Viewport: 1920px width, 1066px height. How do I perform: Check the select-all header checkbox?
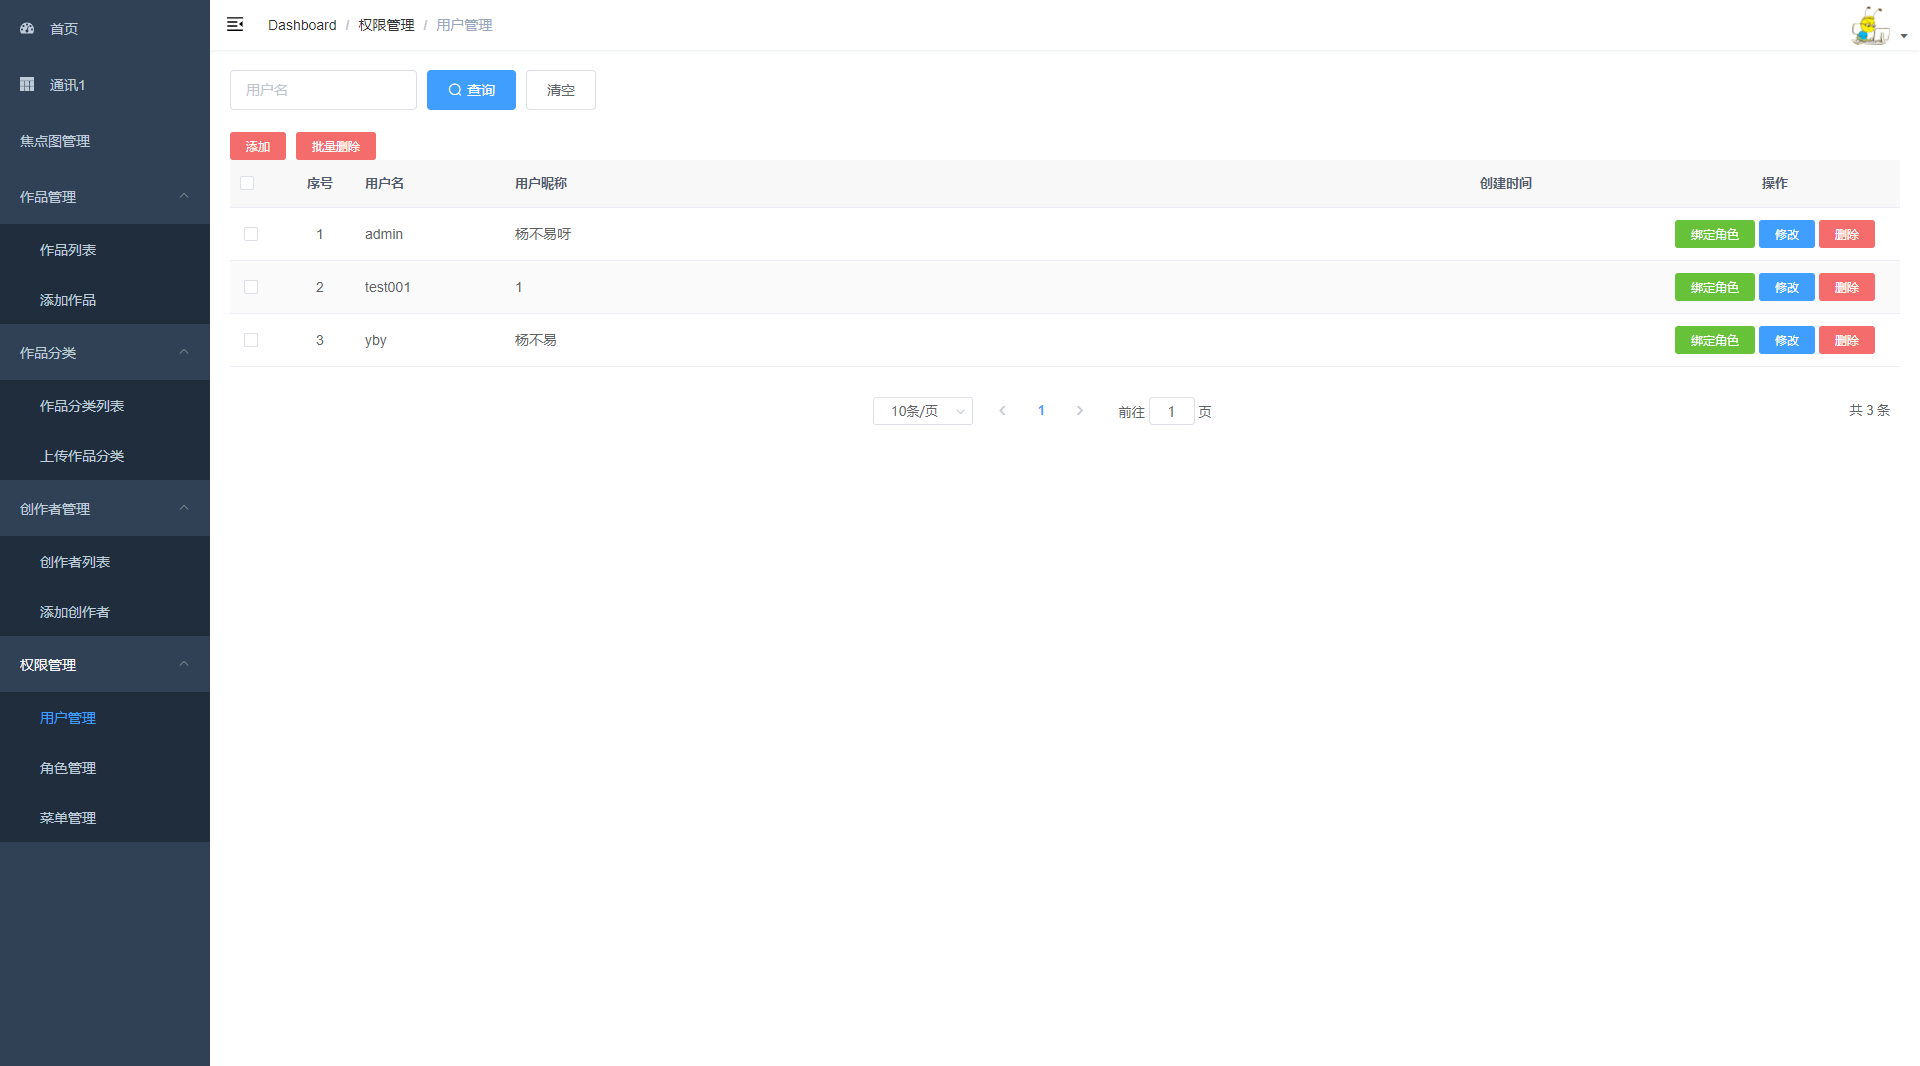click(x=247, y=183)
